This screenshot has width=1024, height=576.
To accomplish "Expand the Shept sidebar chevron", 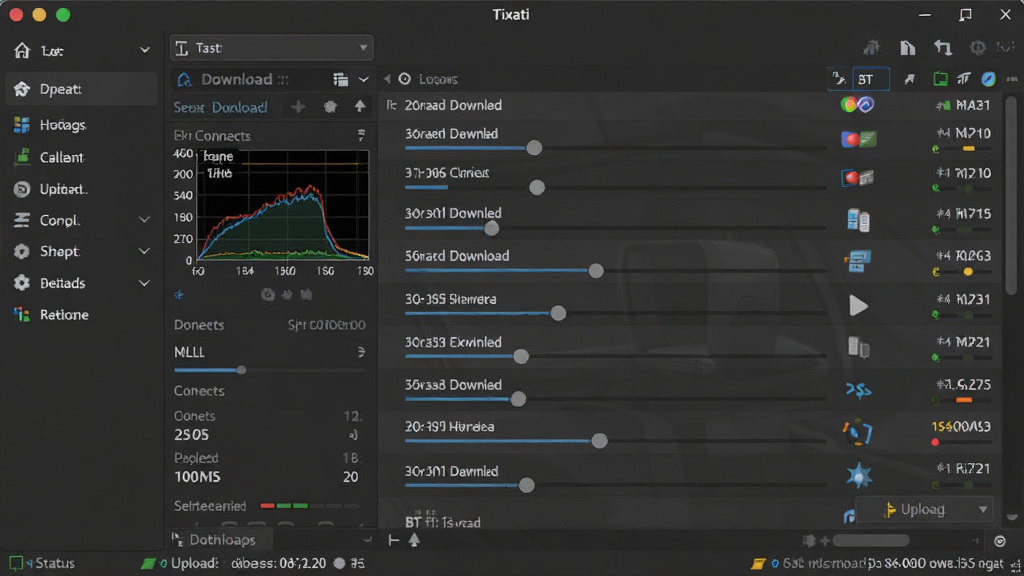I will 144,251.
